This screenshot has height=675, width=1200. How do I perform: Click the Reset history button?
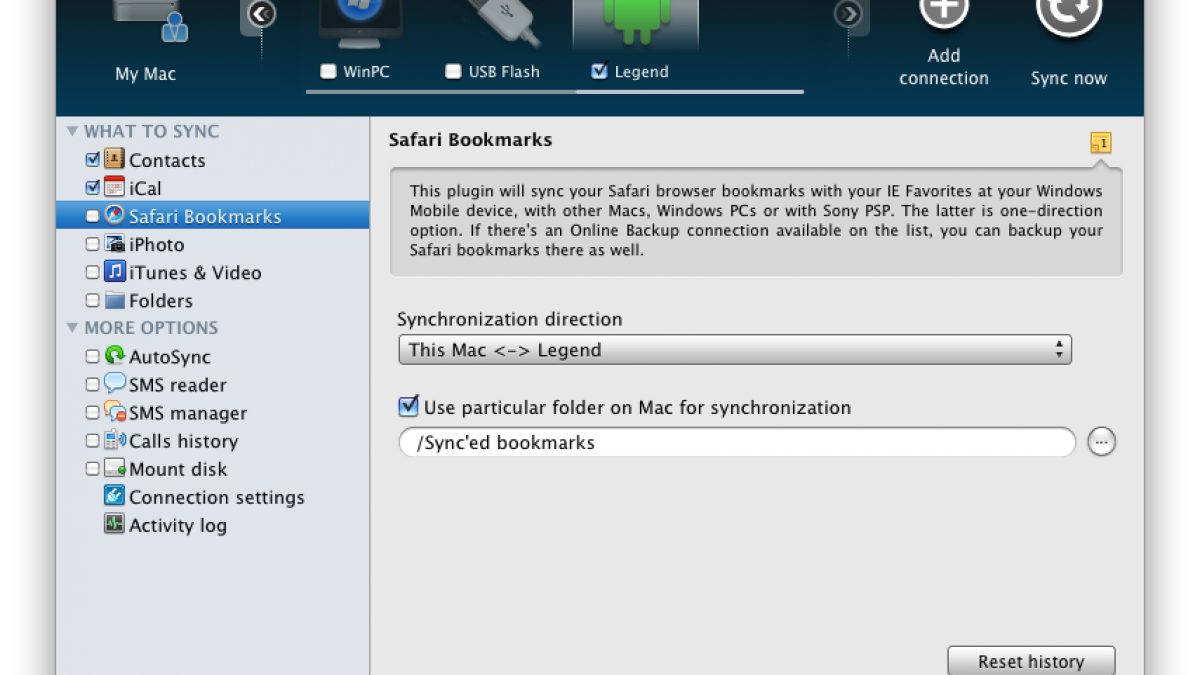point(1030,661)
